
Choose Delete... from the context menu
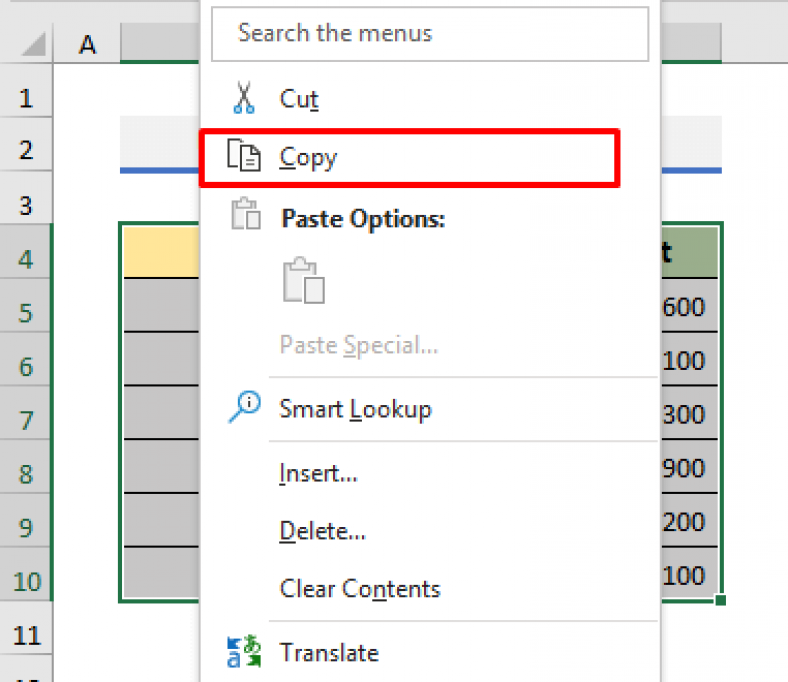(x=322, y=530)
